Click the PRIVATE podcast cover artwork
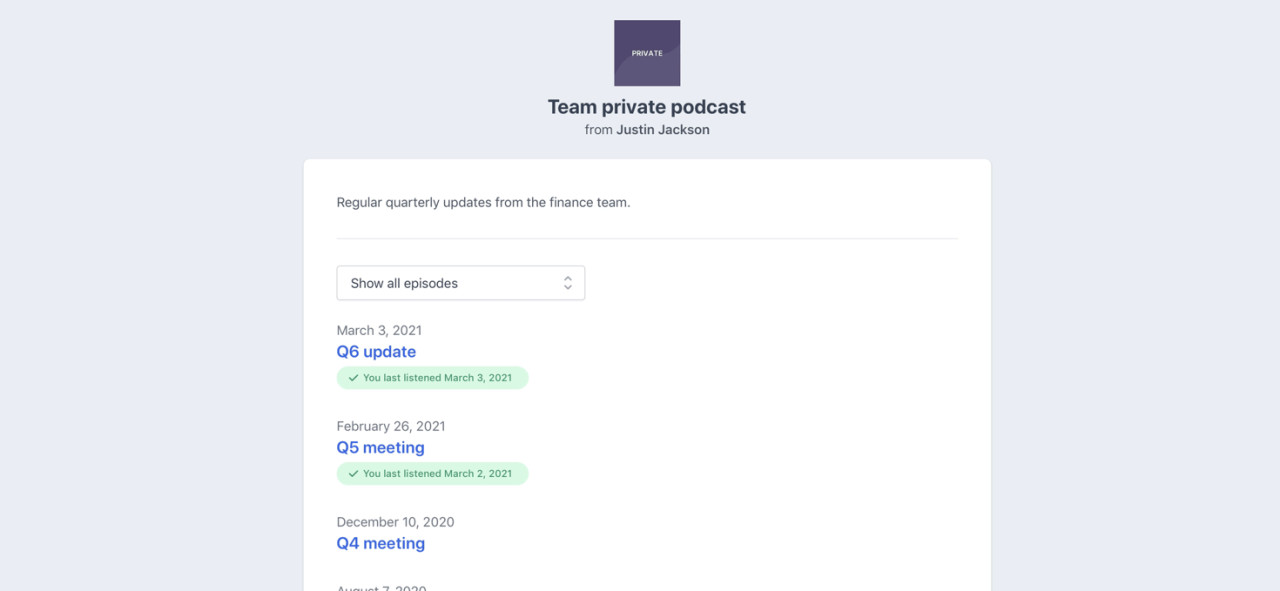The height and width of the screenshot is (591, 1280). coord(646,53)
